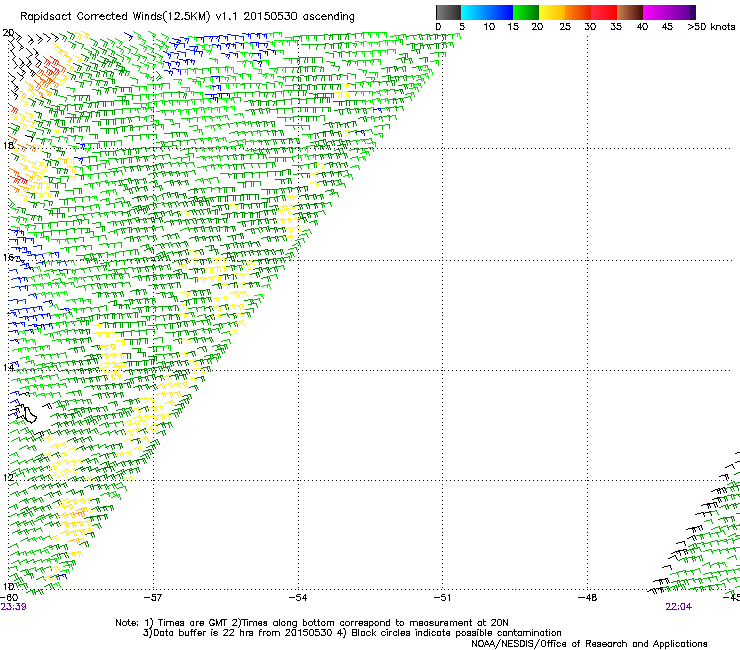
Task: Click the latitude label '18'
Action: [x=8, y=145]
